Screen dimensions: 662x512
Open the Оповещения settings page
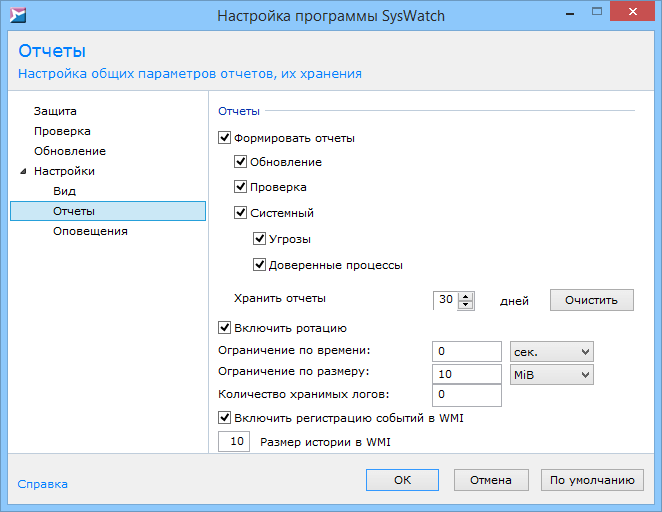(x=90, y=231)
